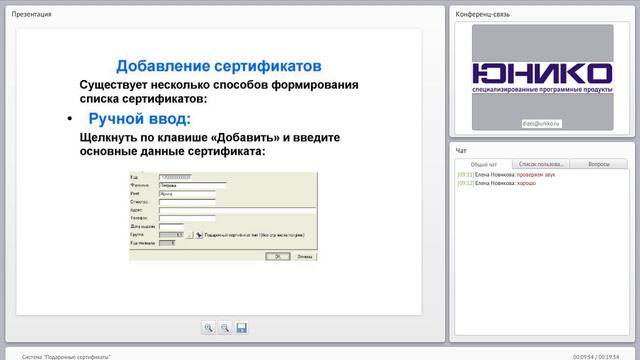Open the Общий чат tab
This screenshot has height=360, width=640.
tap(484, 164)
